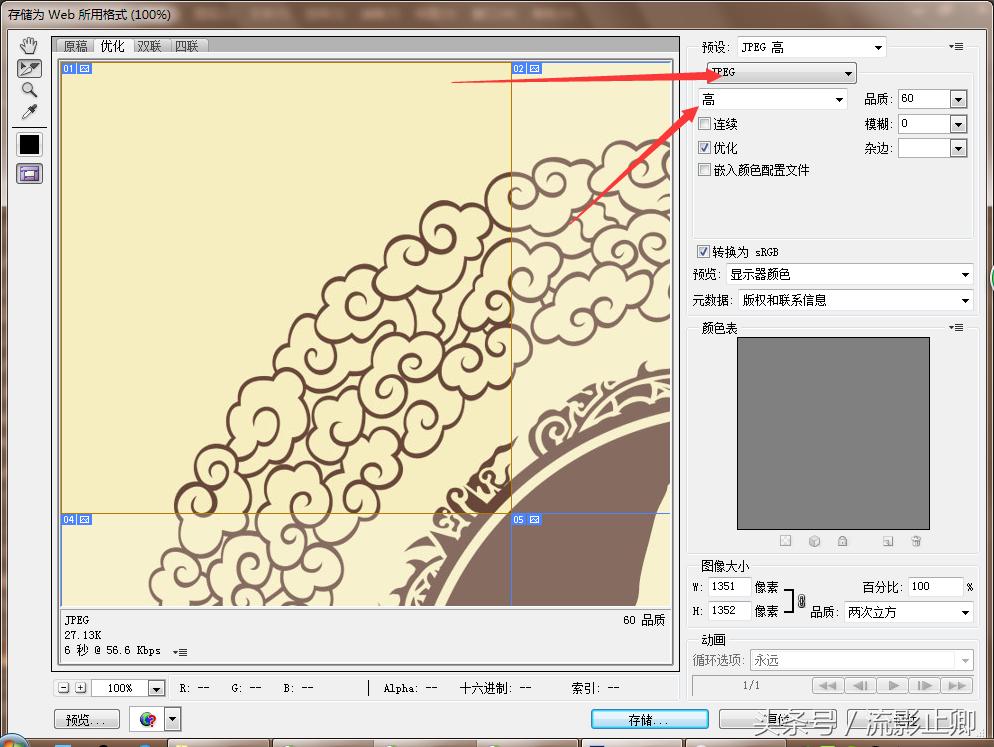Go to next animation frame

[x=925, y=685]
